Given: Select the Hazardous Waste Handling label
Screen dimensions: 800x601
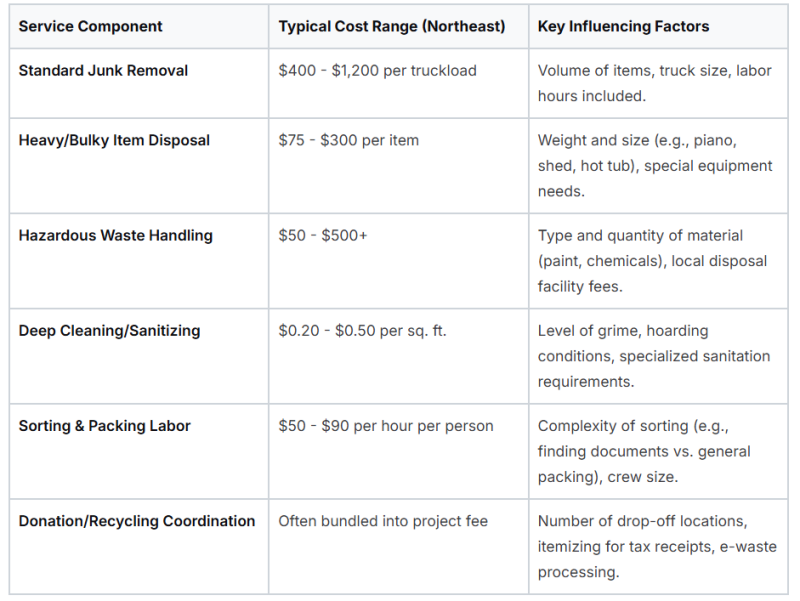Looking at the screenshot, I should (115, 236).
